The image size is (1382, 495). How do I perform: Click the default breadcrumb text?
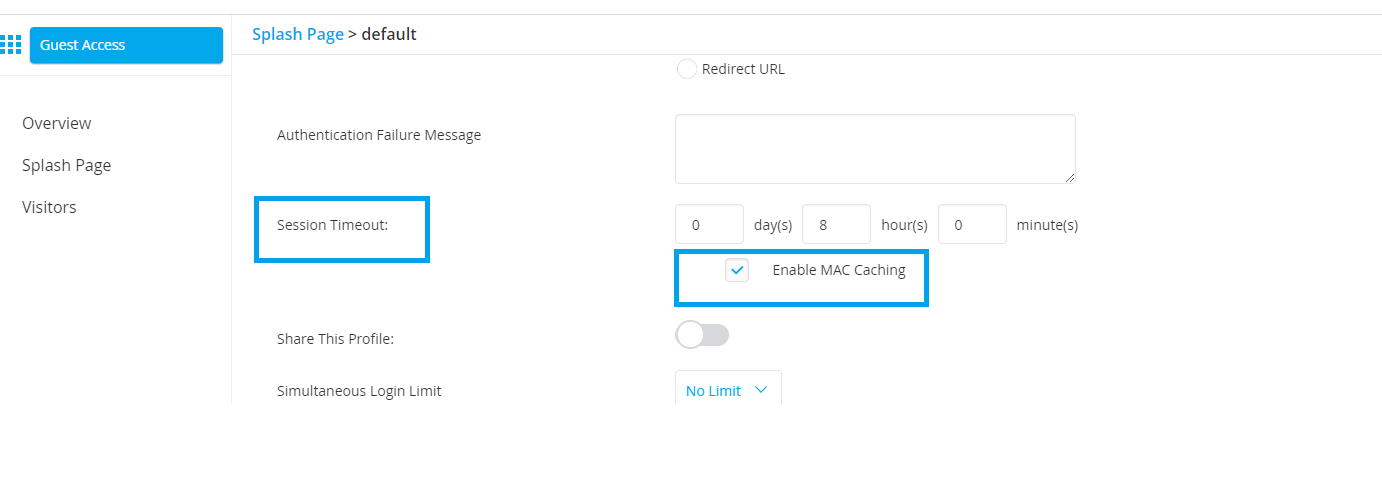(x=389, y=34)
